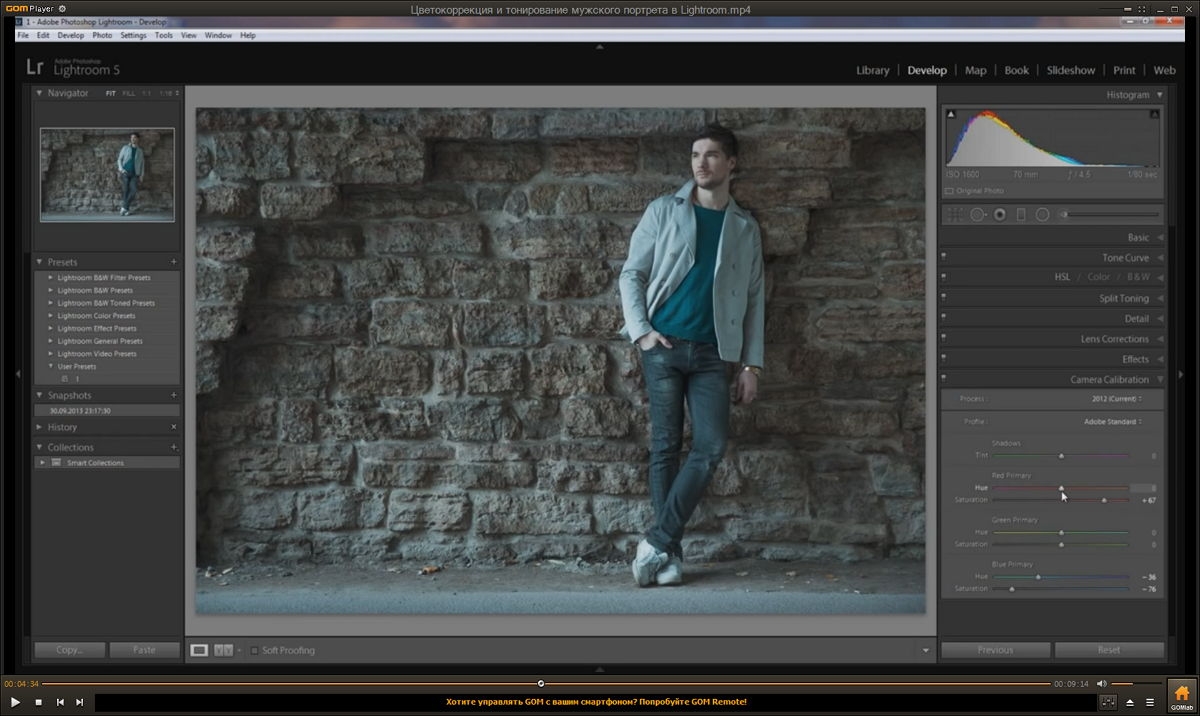Open the Profile Adobe Standard dropdown

pyautogui.click(x=1112, y=422)
